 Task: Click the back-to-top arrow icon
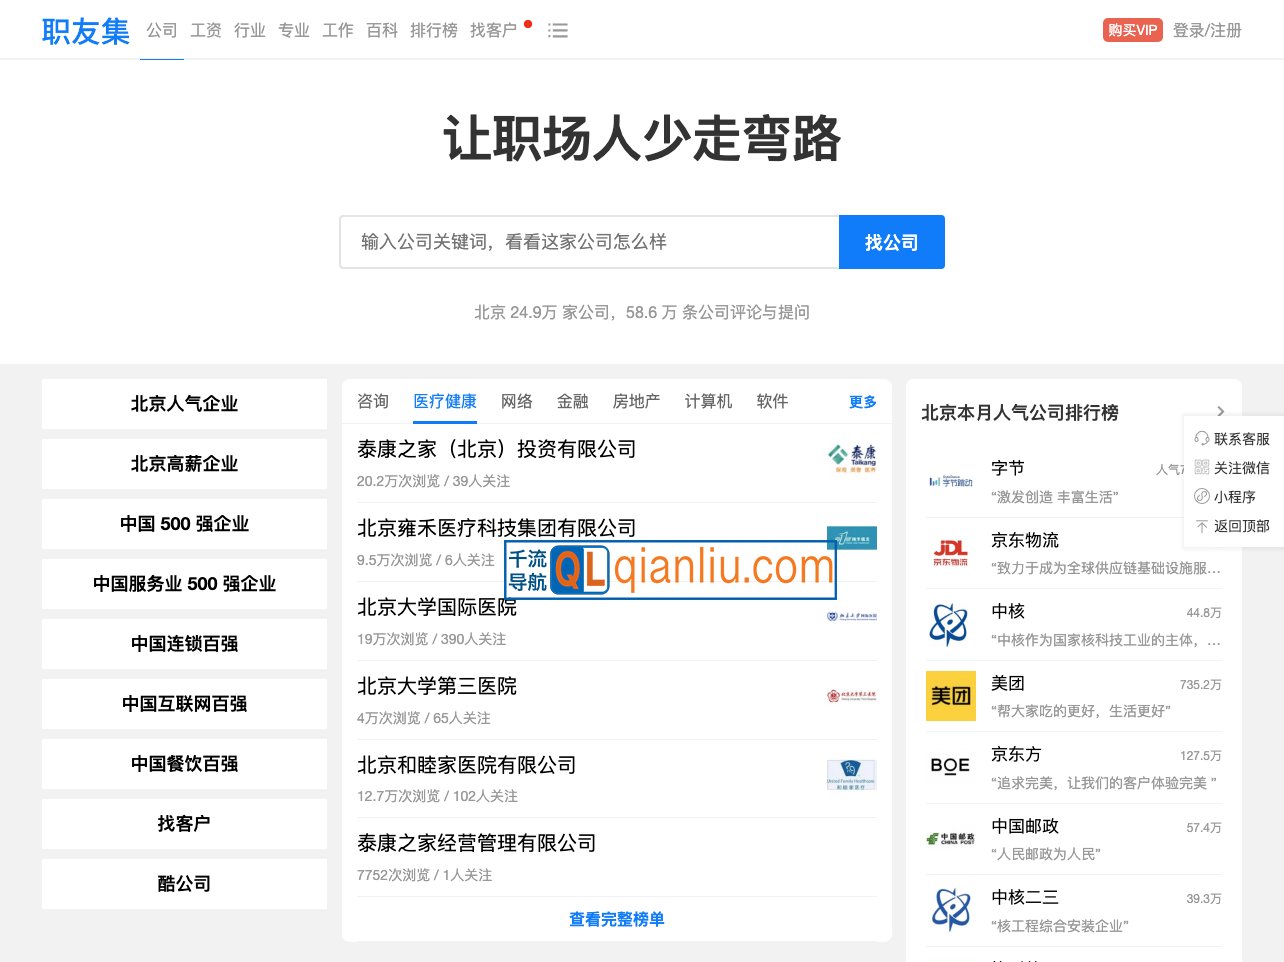pyautogui.click(x=1202, y=525)
